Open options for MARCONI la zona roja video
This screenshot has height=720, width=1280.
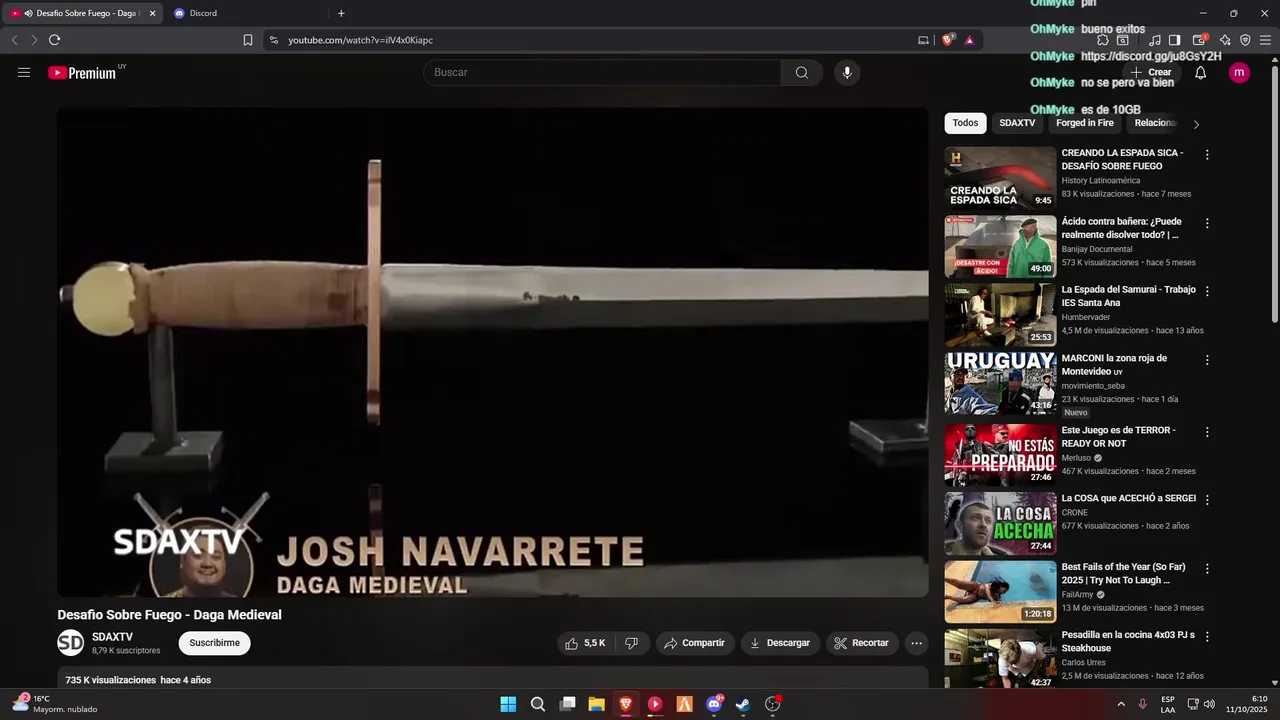click(1207, 360)
